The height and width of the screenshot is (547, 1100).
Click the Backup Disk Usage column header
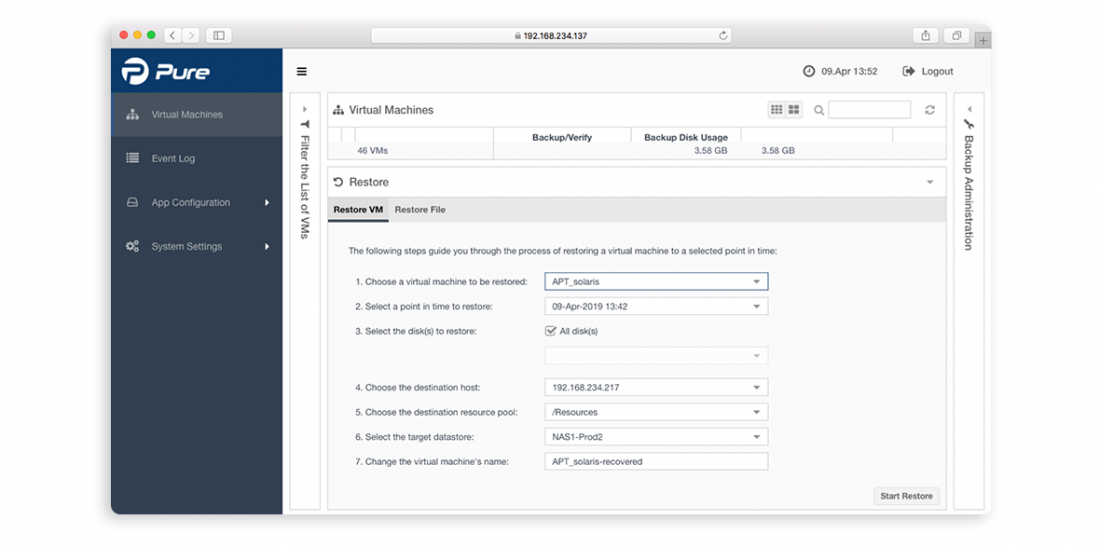click(686, 137)
